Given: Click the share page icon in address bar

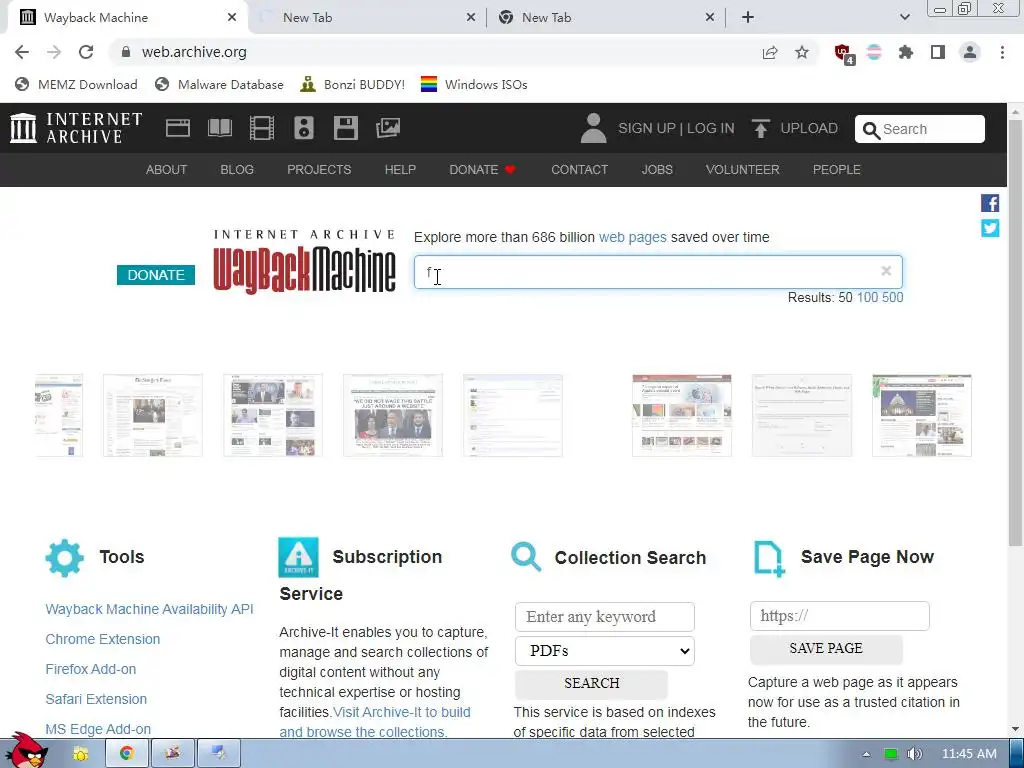Looking at the screenshot, I should tap(770, 52).
